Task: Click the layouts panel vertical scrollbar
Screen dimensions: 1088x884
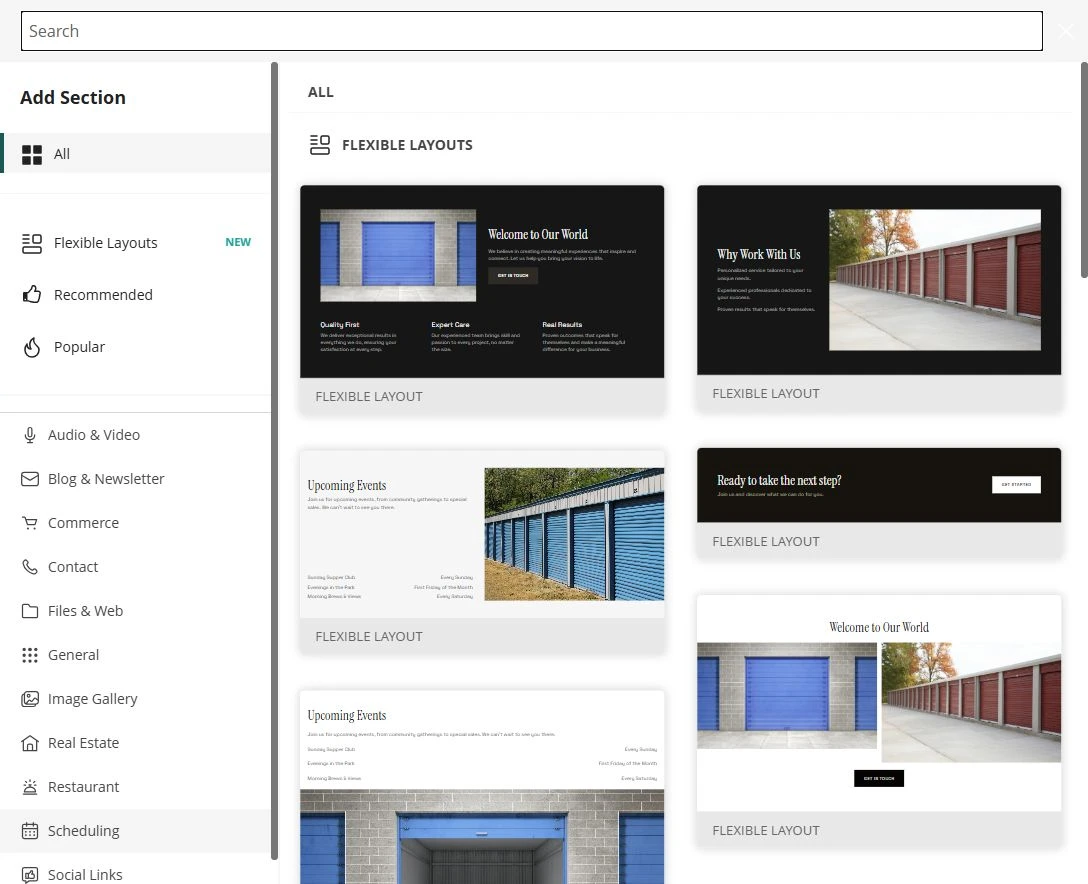Action: [1084, 170]
